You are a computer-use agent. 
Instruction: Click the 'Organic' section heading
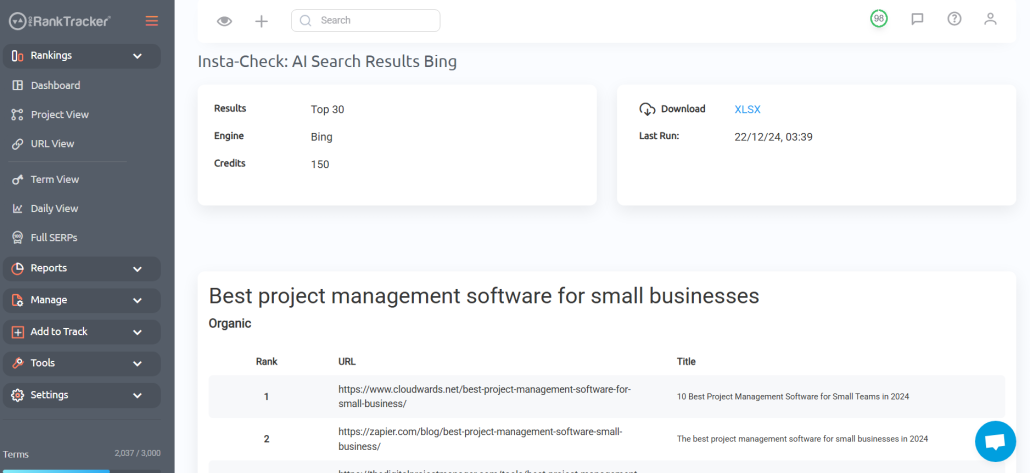tap(230, 323)
